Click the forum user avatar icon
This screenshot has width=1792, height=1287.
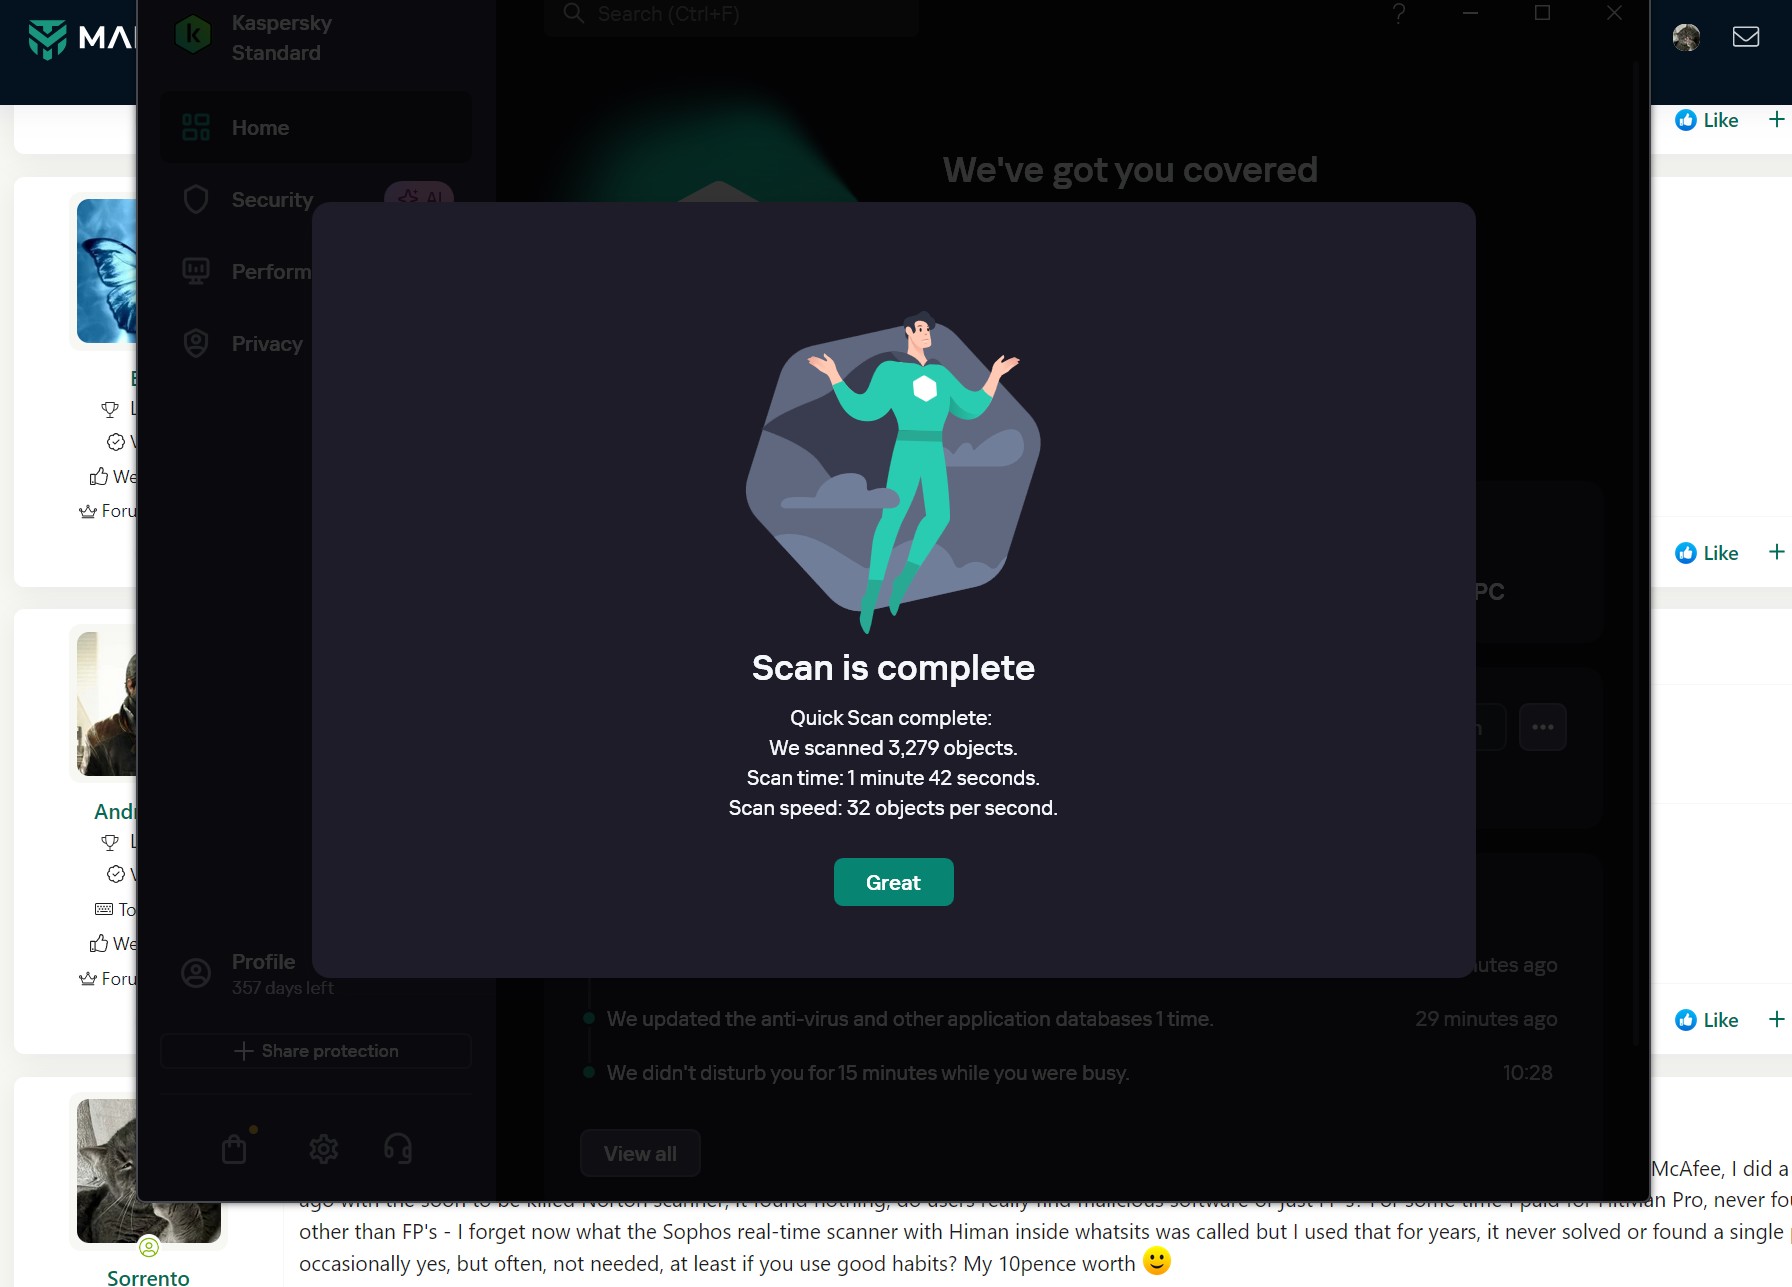click(1687, 37)
